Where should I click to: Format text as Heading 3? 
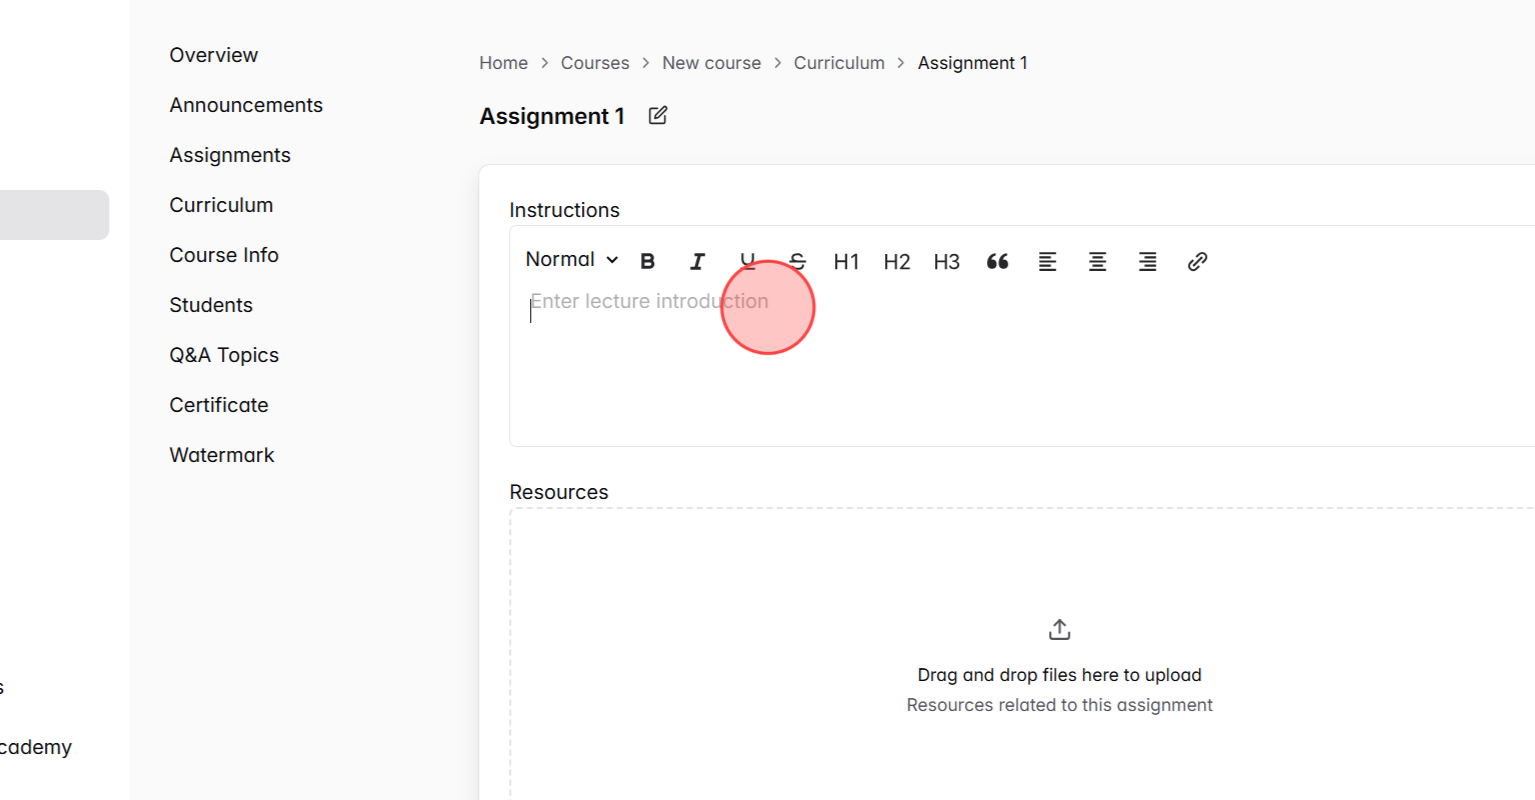tap(946, 261)
